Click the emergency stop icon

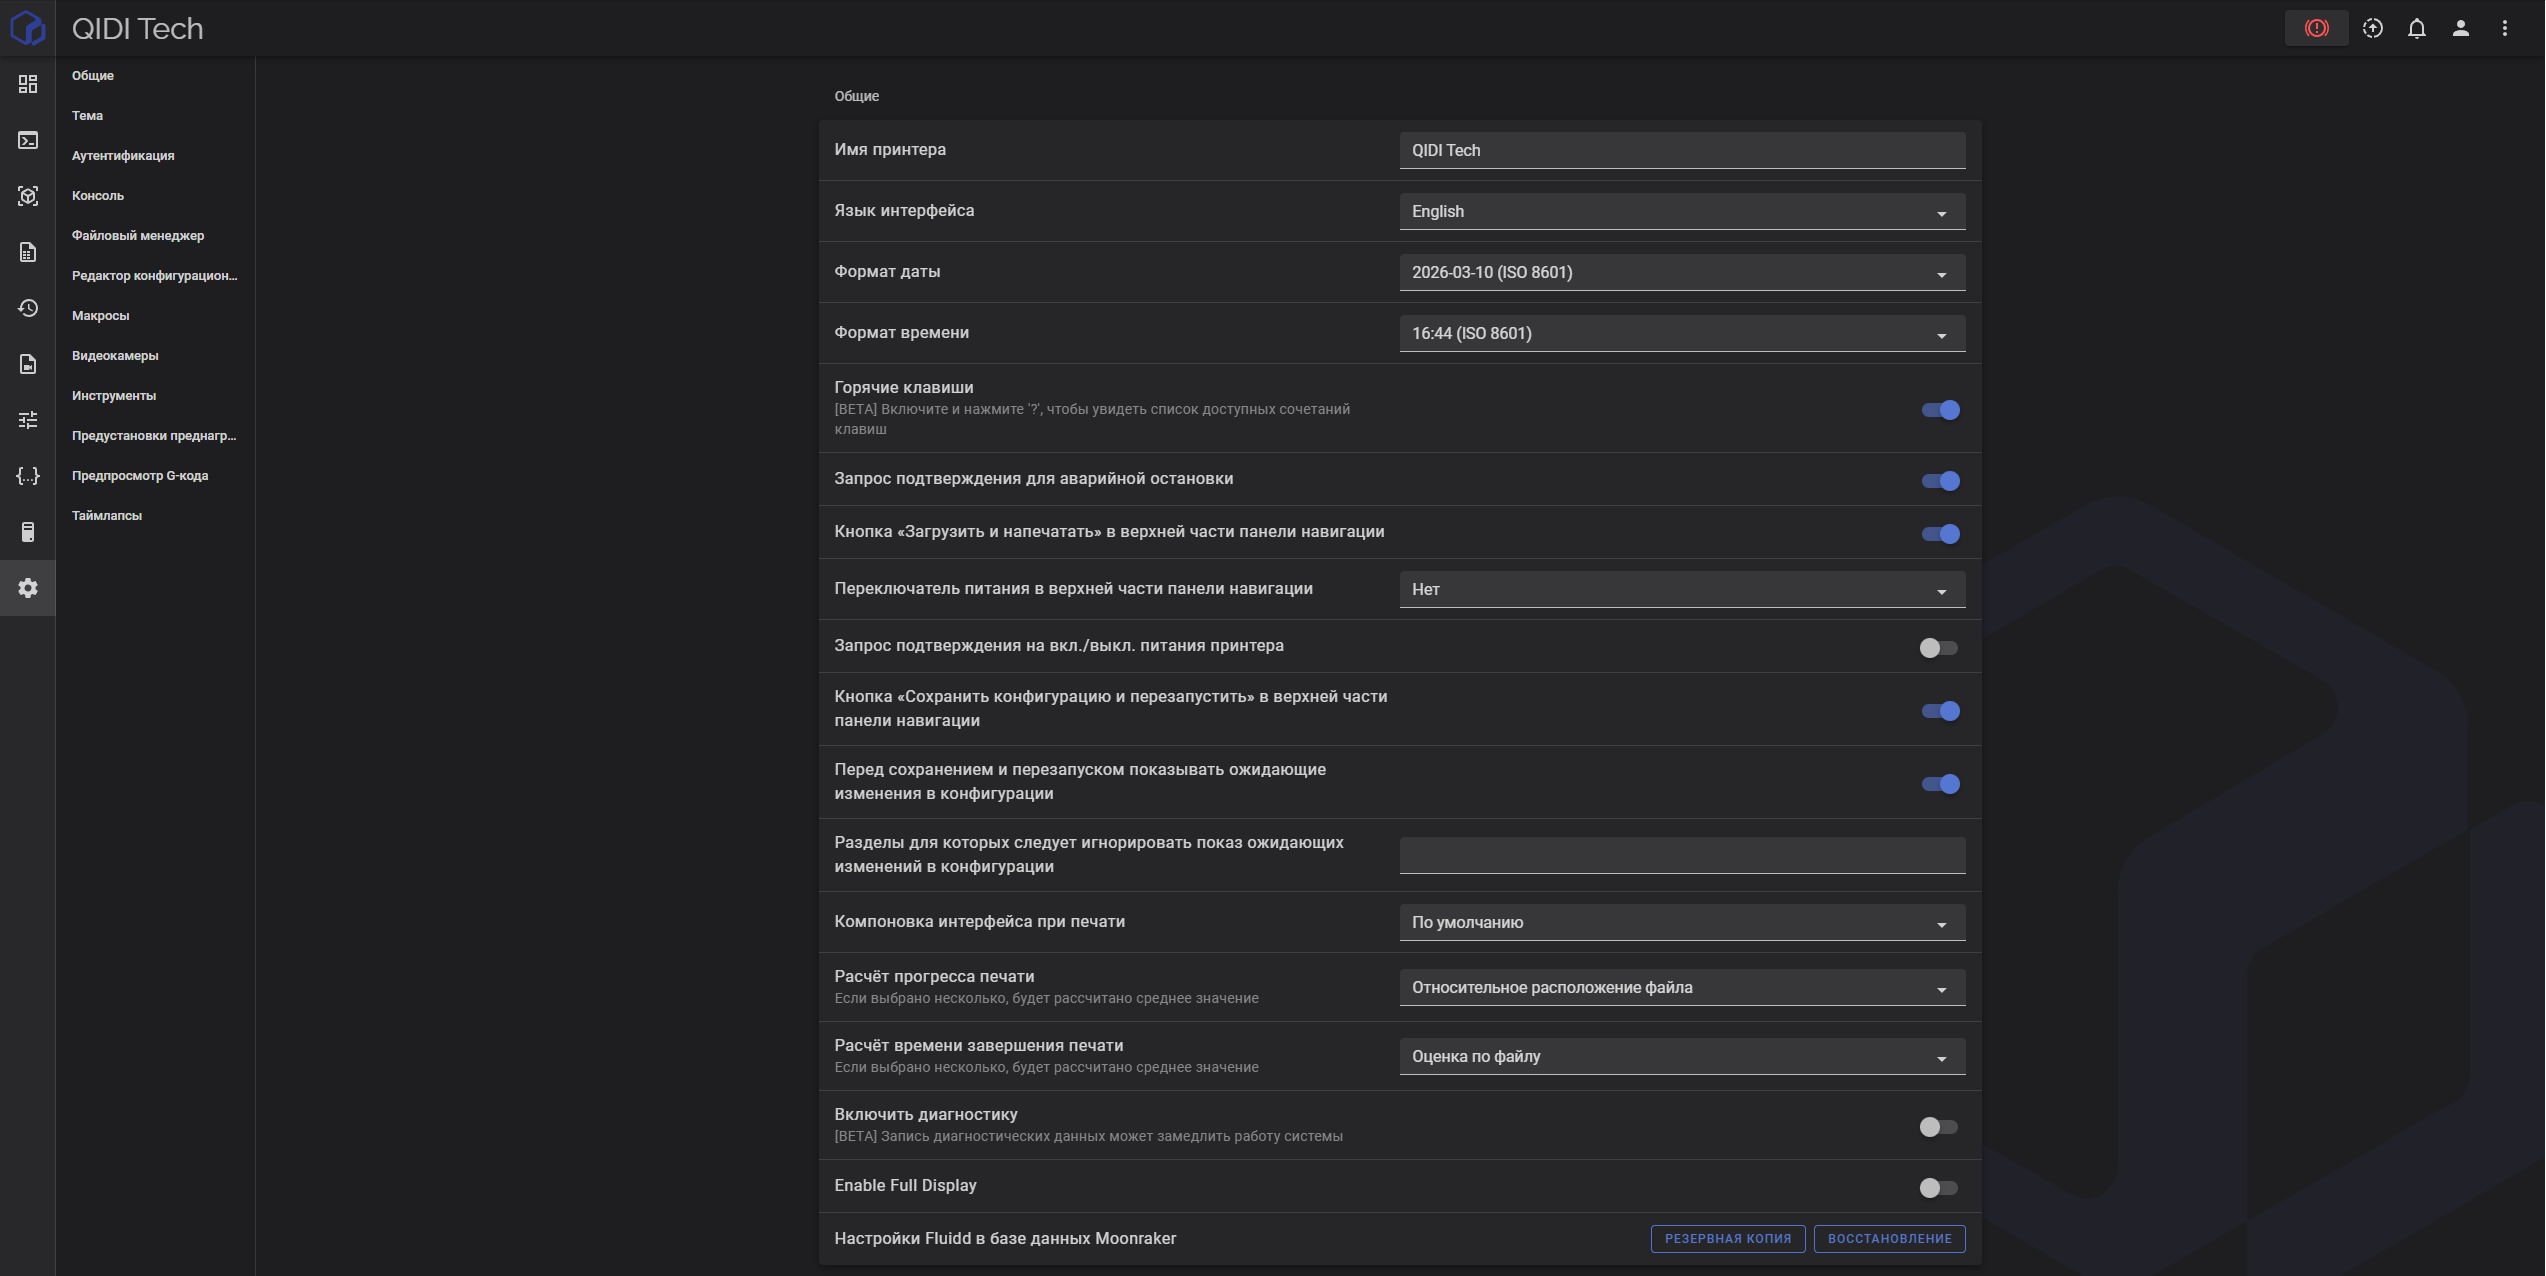click(2316, 28)
